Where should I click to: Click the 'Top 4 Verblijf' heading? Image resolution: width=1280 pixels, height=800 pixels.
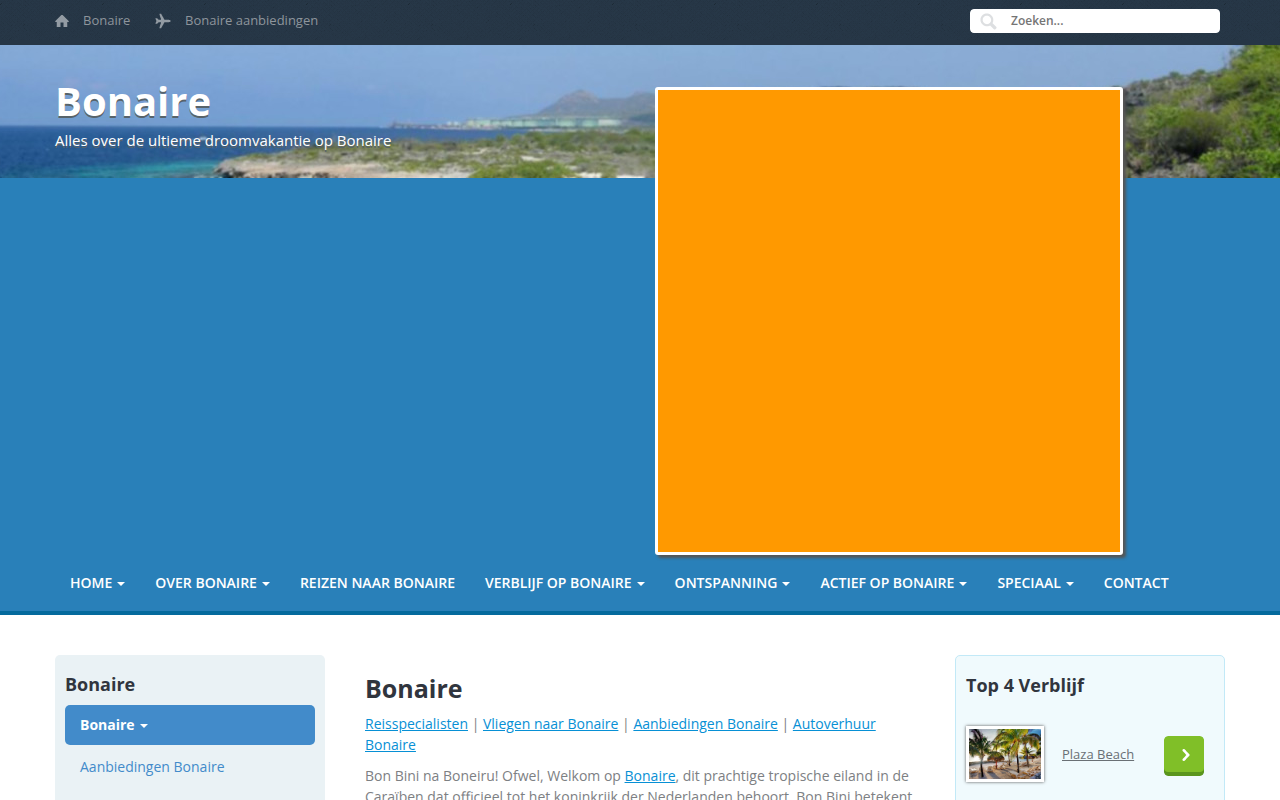tap(1025, 685)
